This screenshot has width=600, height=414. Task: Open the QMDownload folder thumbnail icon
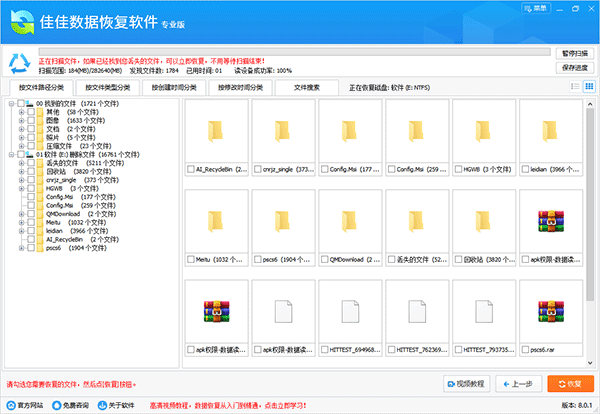[x=349, y=221]
